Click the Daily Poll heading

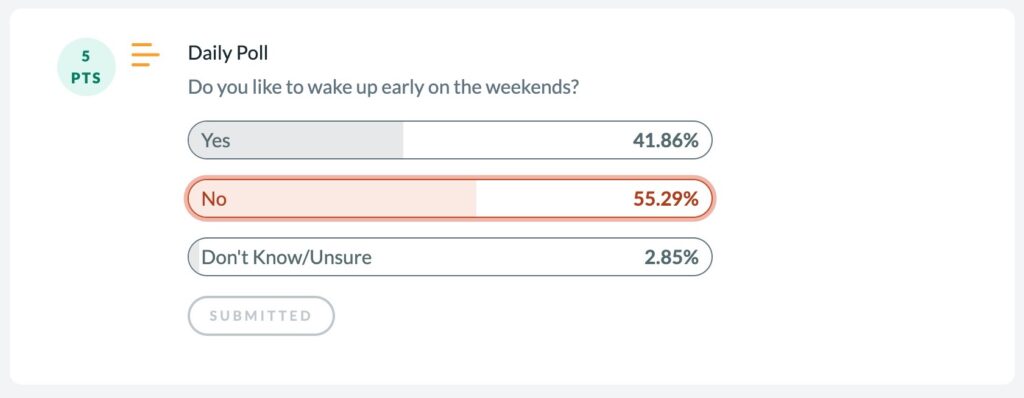pos(228,53)
